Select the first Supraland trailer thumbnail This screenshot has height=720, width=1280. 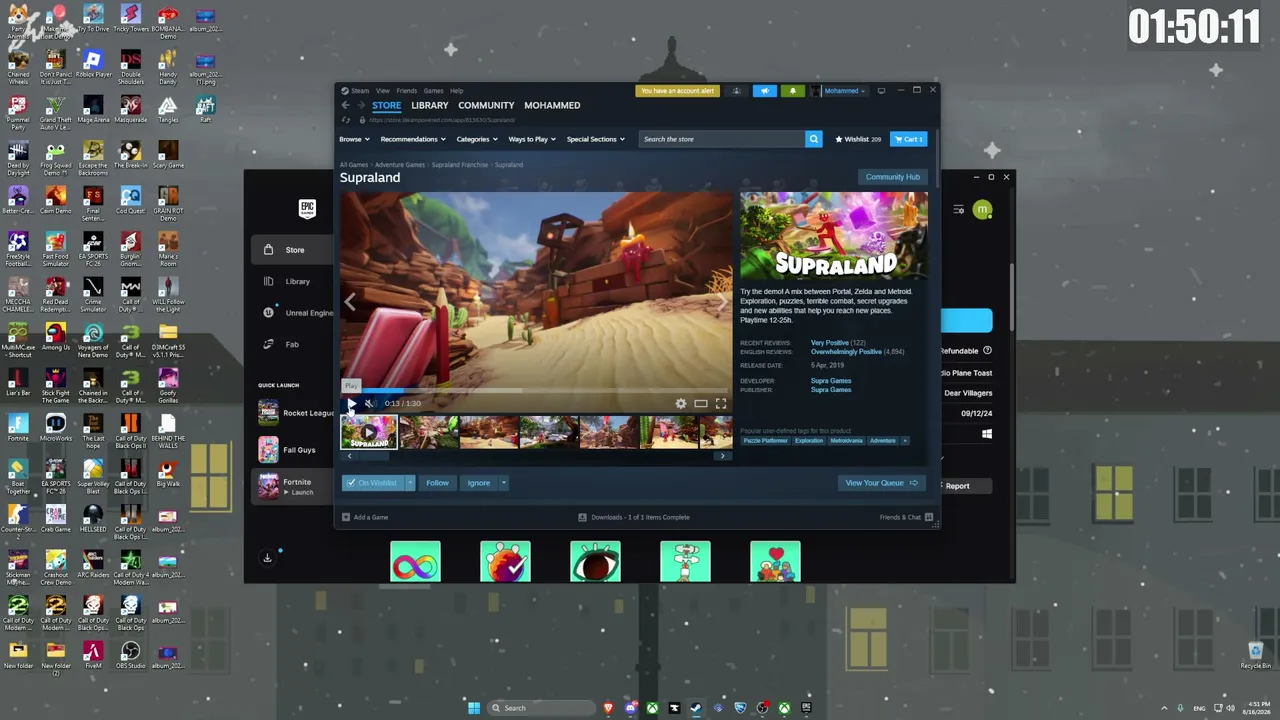[x=369, y=432]
